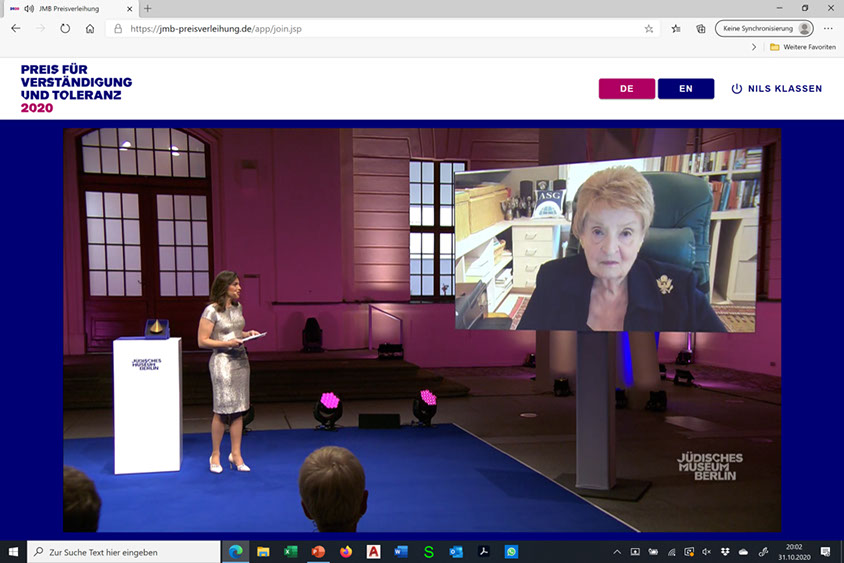
Task: Go to the browser home page
Action: pos(90,29)
